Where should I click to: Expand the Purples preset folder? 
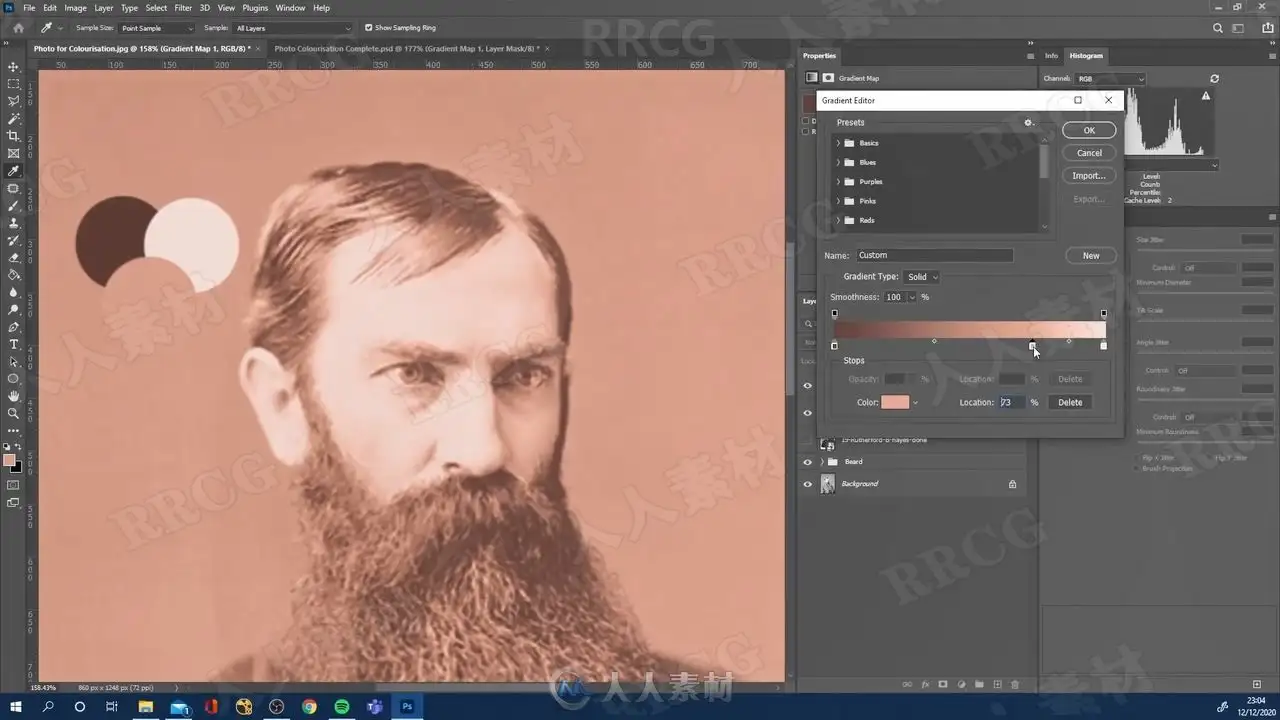point(838,182)
